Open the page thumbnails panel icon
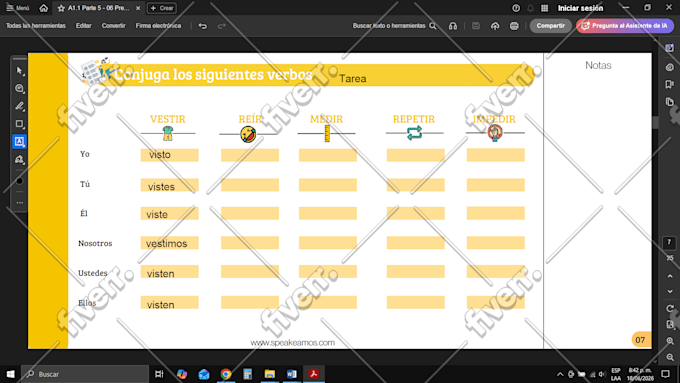The height and width of the screenshot is (383, 680). tap(670, 102)
